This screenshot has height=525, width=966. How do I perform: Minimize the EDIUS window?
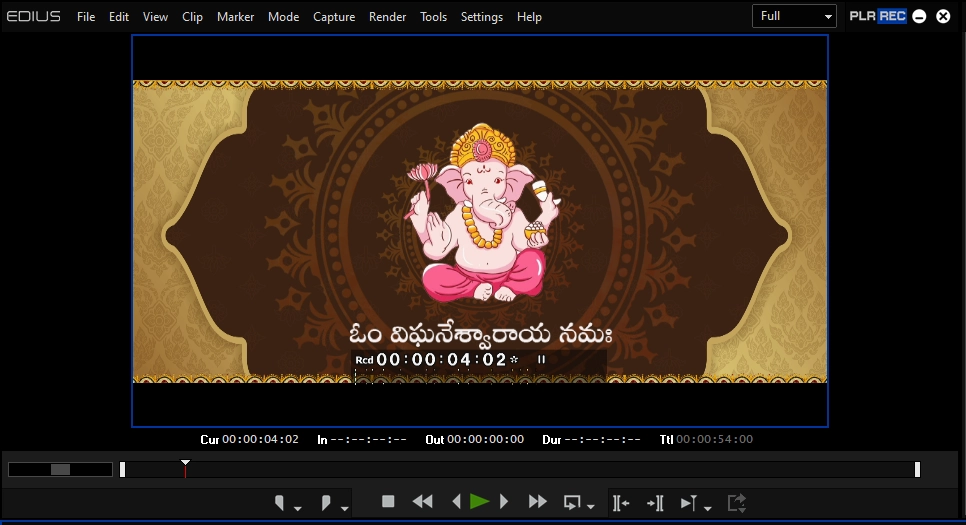919,17
